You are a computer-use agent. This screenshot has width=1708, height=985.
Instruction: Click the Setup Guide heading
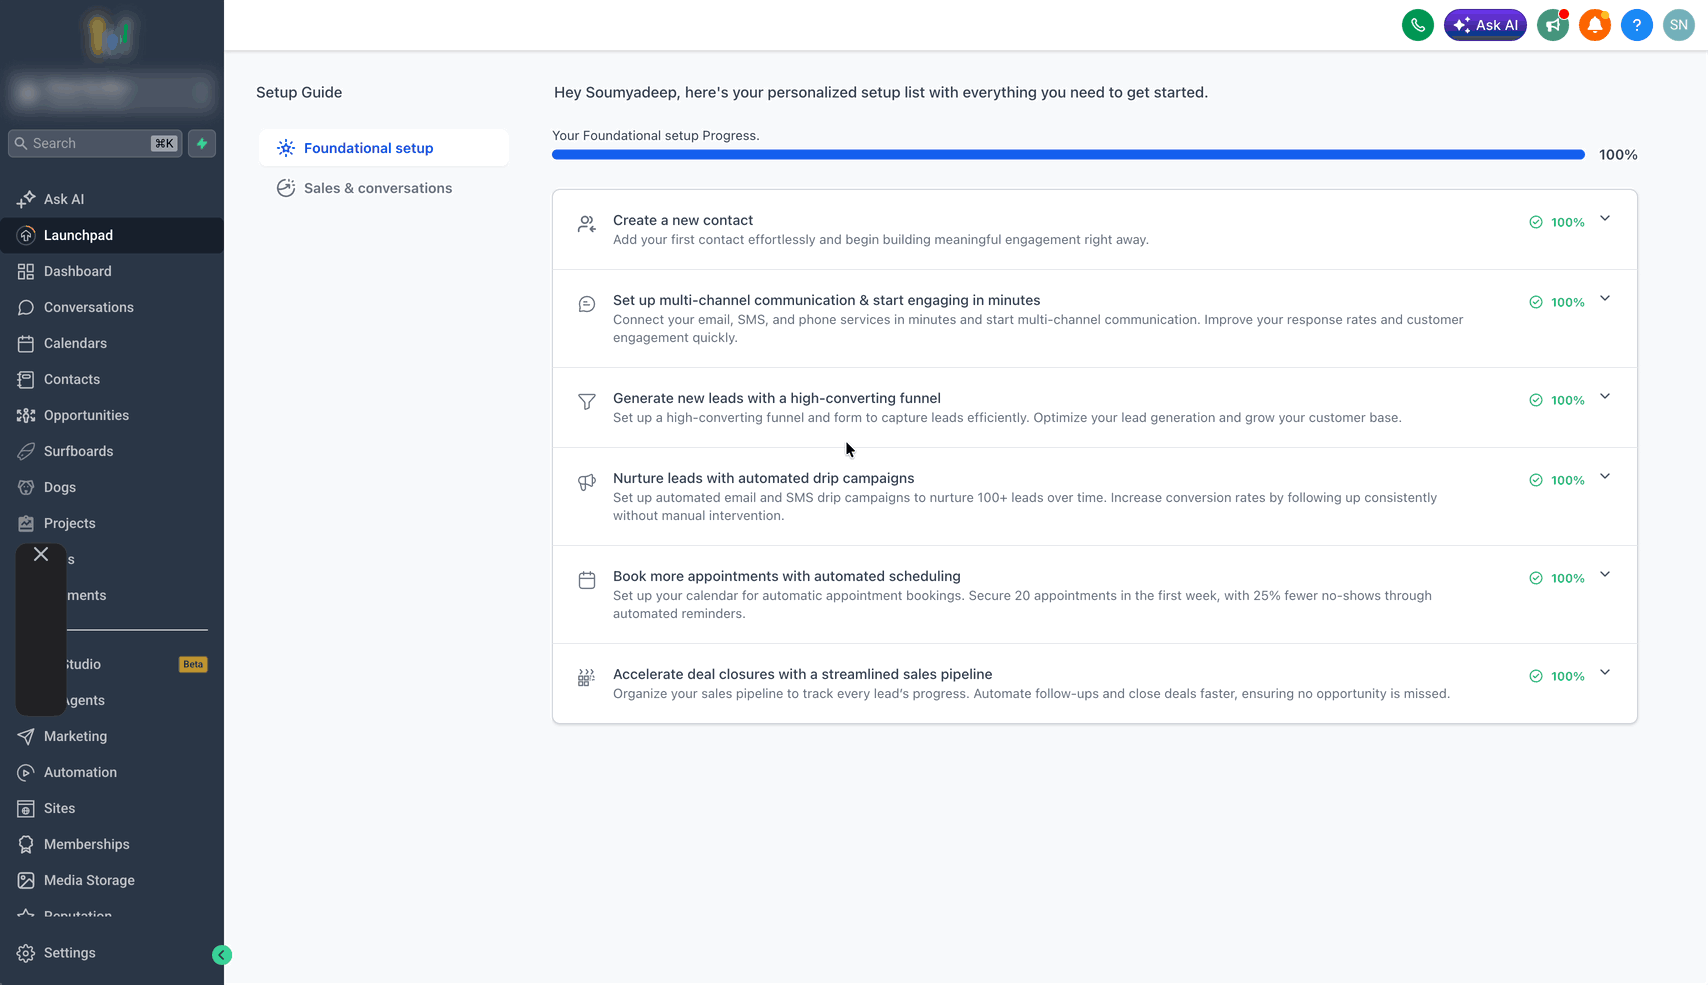(299, 92)
